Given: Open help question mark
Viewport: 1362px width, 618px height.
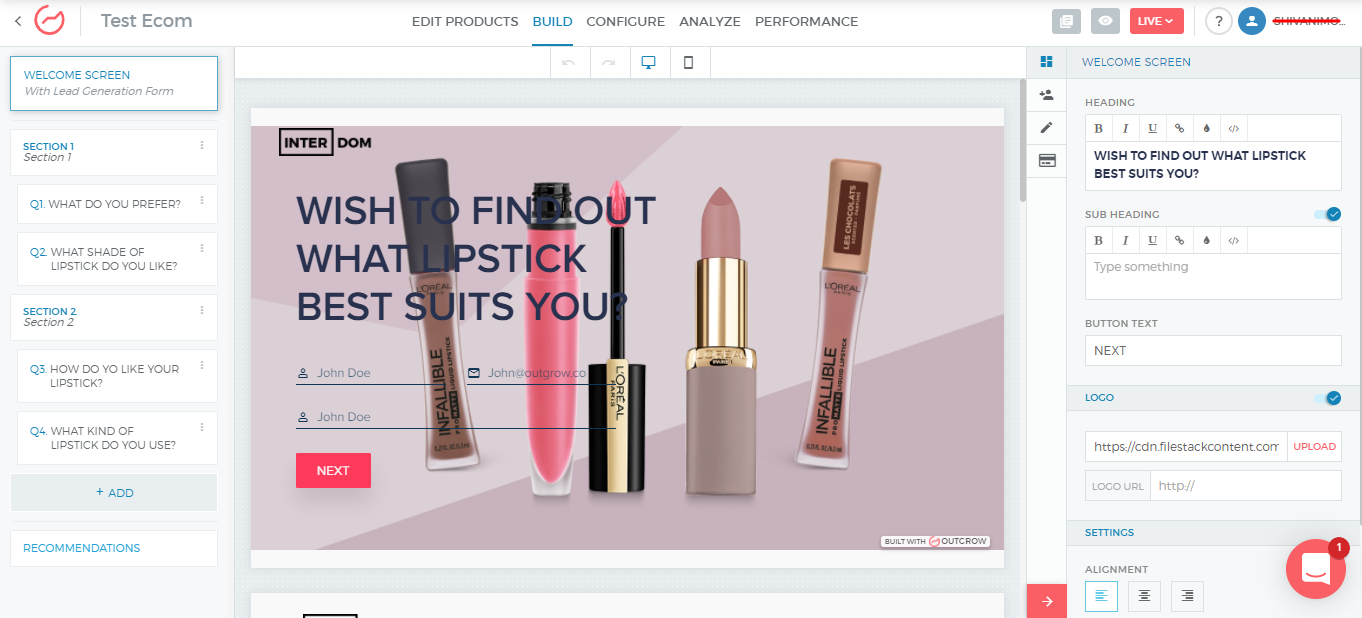Looking at the screenshot, I should click(x=1218, y=21).
